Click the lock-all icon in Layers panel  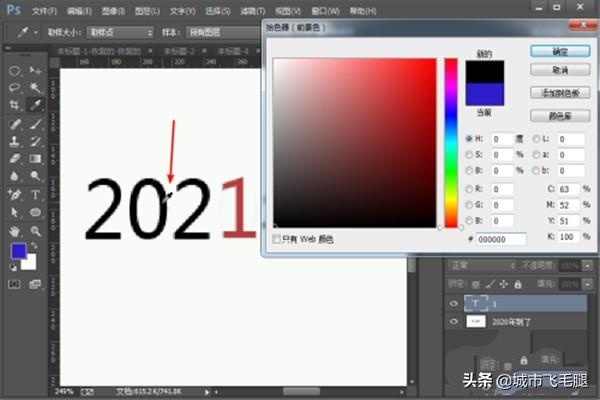point(517,284)
